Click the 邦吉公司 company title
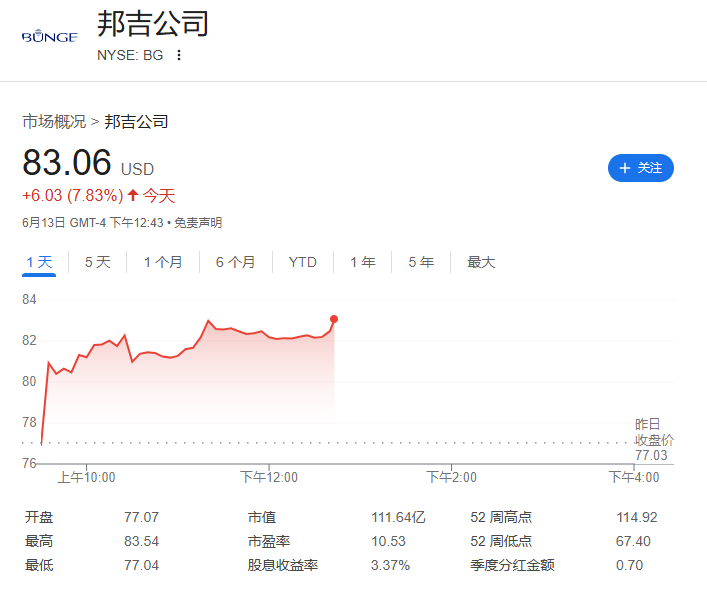707x591 pixels. (x=153, y=23)
